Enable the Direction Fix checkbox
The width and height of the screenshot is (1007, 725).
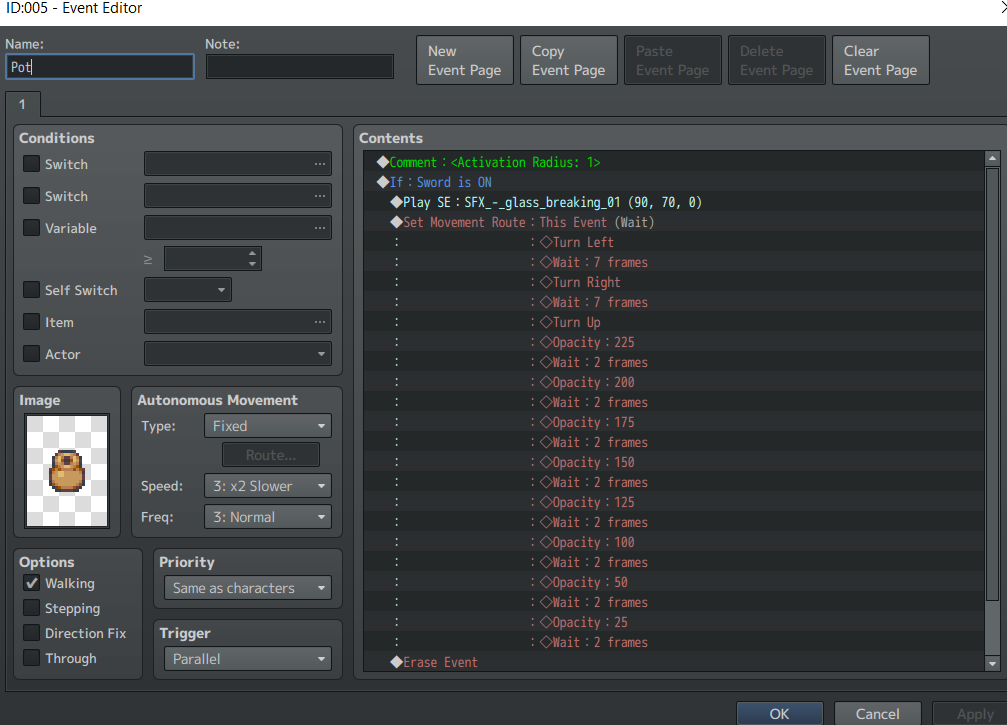point(31,633)
